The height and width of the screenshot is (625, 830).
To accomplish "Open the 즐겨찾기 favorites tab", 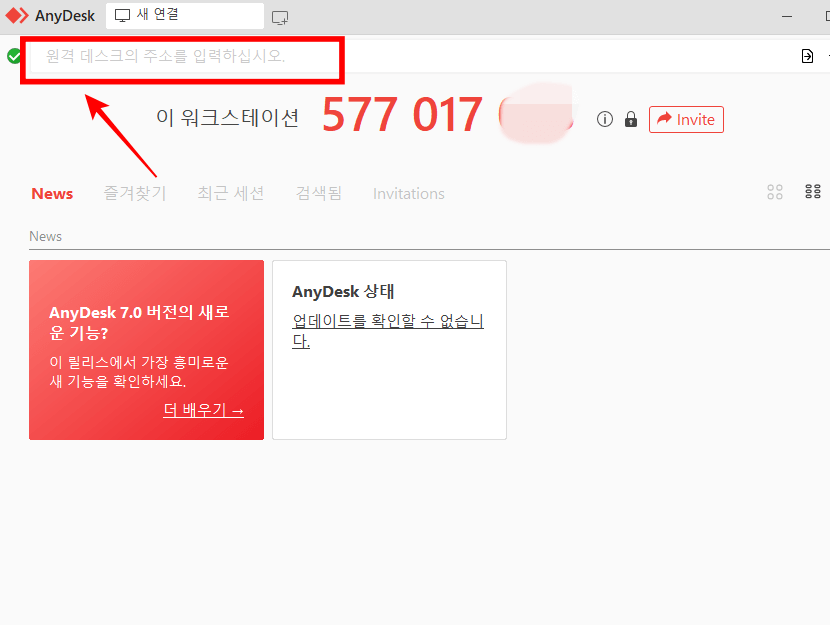I will tap(134, 193).
